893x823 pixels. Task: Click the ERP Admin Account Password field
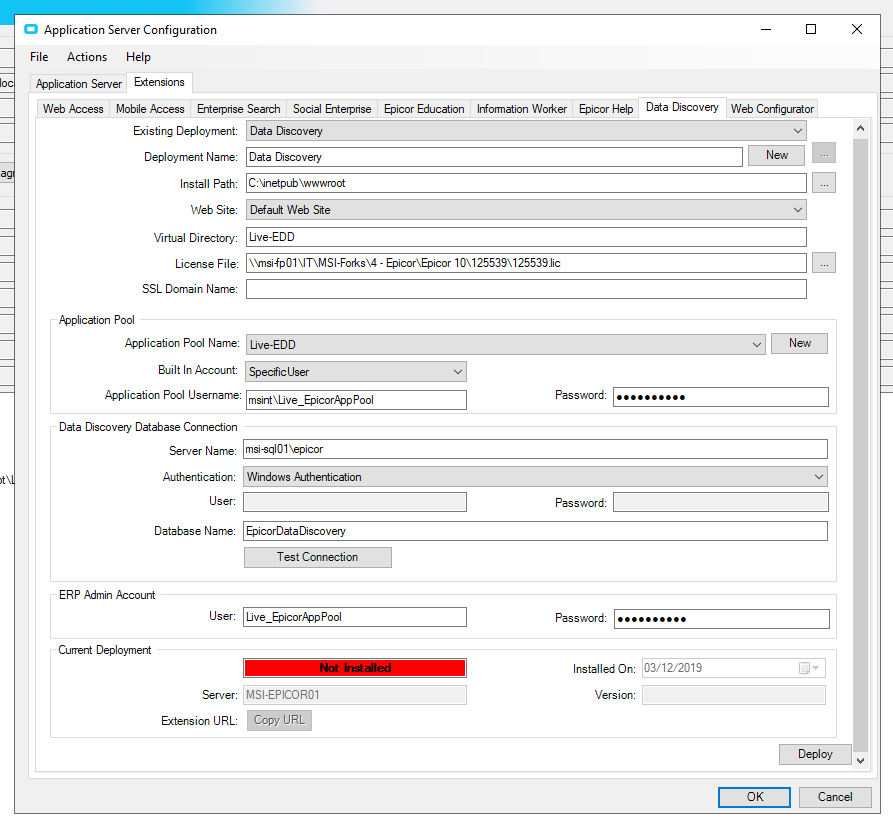tap(722, 619)
